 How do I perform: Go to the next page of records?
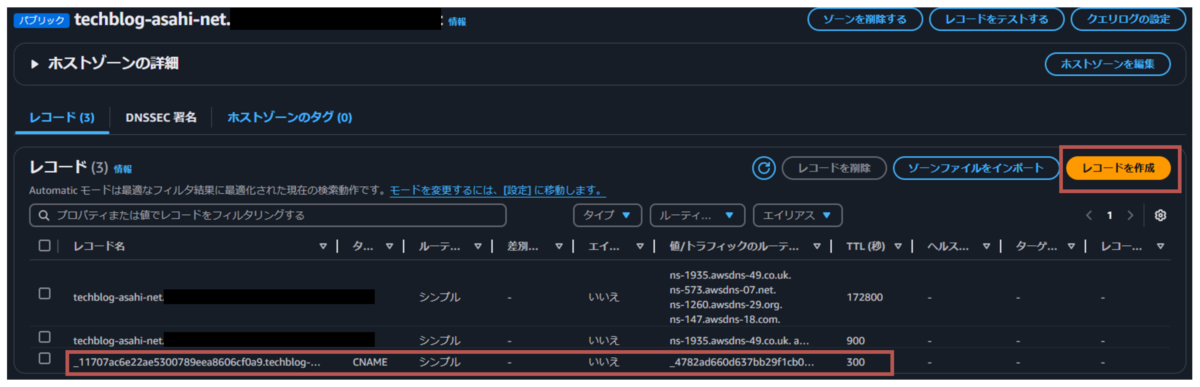pos(1130,215)
